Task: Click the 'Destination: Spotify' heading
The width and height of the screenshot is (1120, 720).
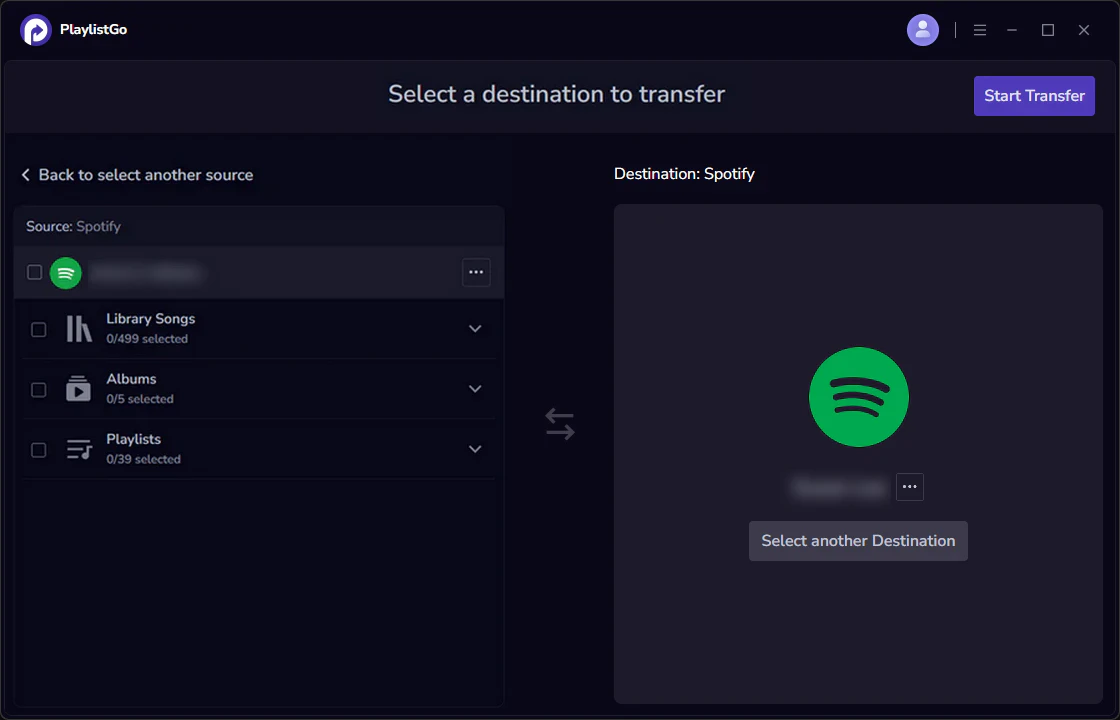Action: [684, 174]
